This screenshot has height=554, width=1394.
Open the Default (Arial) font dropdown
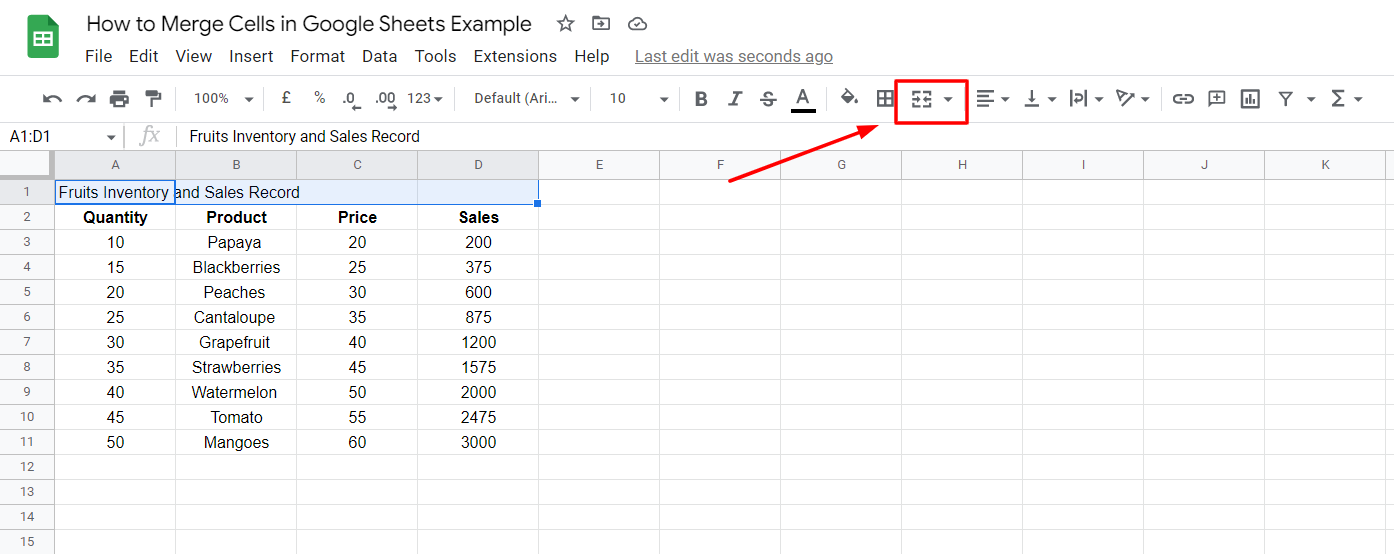pos(526,99)
